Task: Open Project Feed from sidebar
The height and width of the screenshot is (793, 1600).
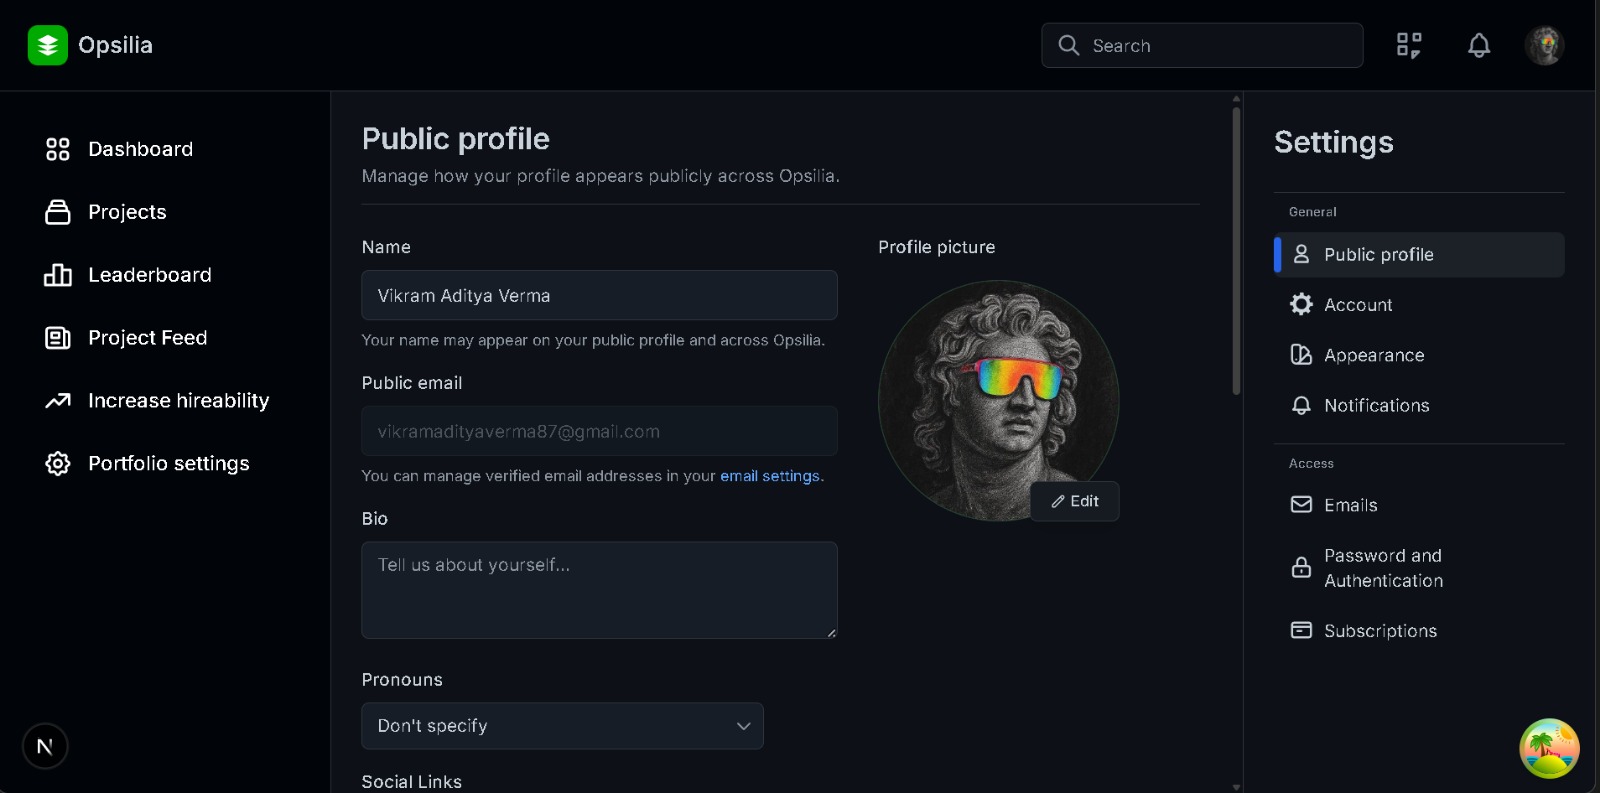Action: pos(147,338)
